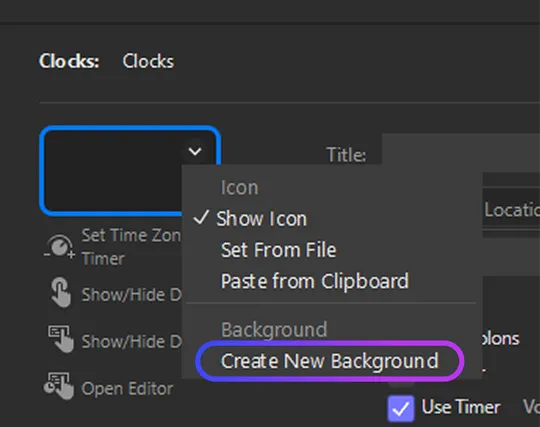Viewport: 540px width, 427px height.
Task: Click the Show Icon menu text
Action: 261,219
